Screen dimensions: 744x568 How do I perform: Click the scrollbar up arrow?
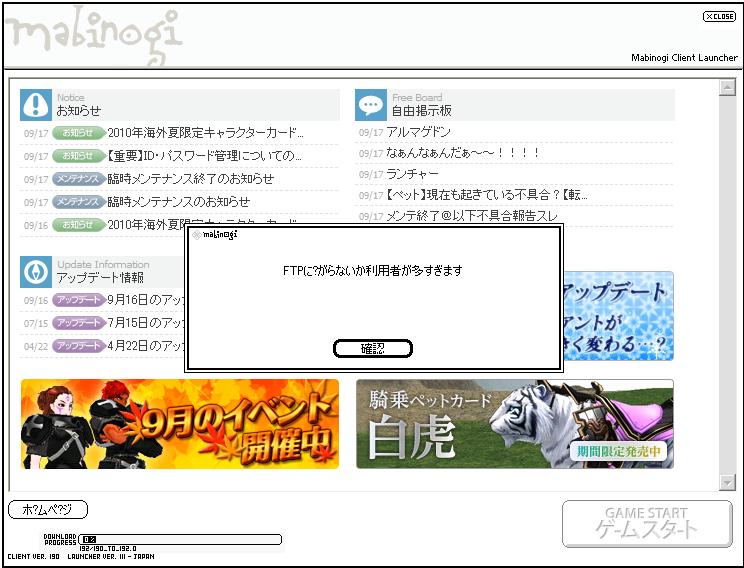click(727, 87)
